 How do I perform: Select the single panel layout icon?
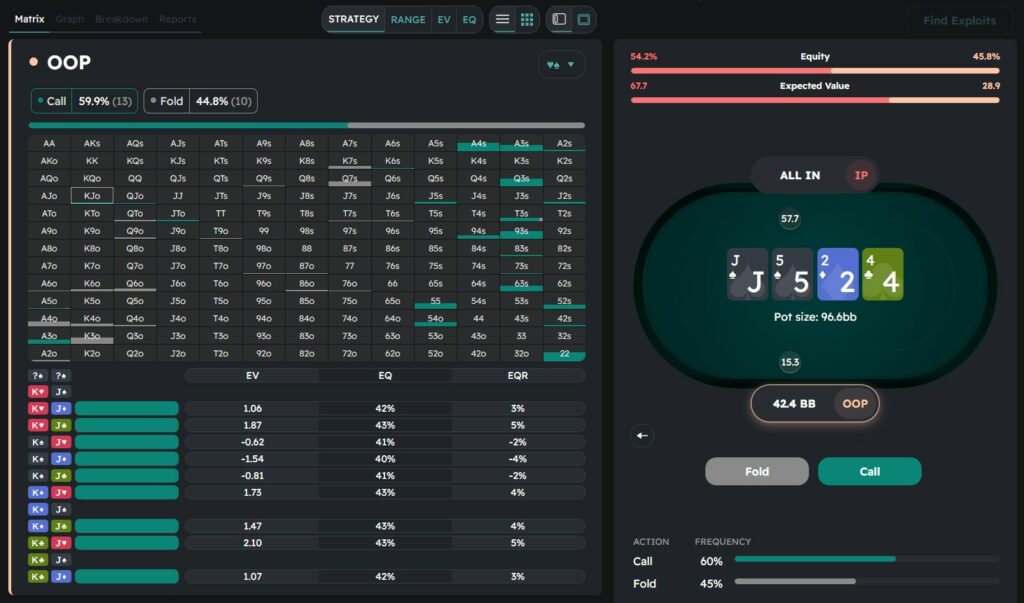coord(584,19)
